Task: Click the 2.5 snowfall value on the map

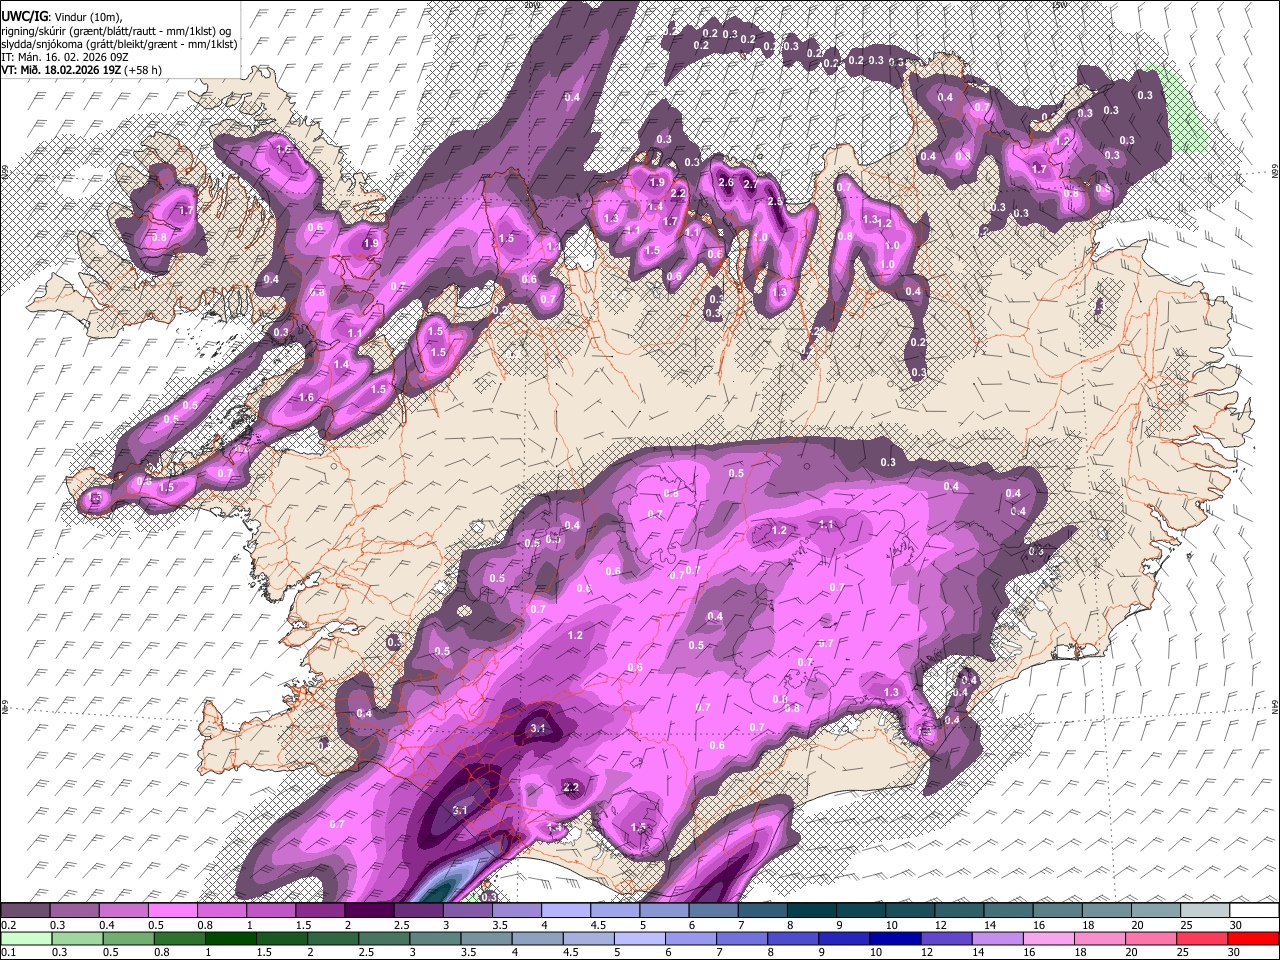Action: [774, 201]
